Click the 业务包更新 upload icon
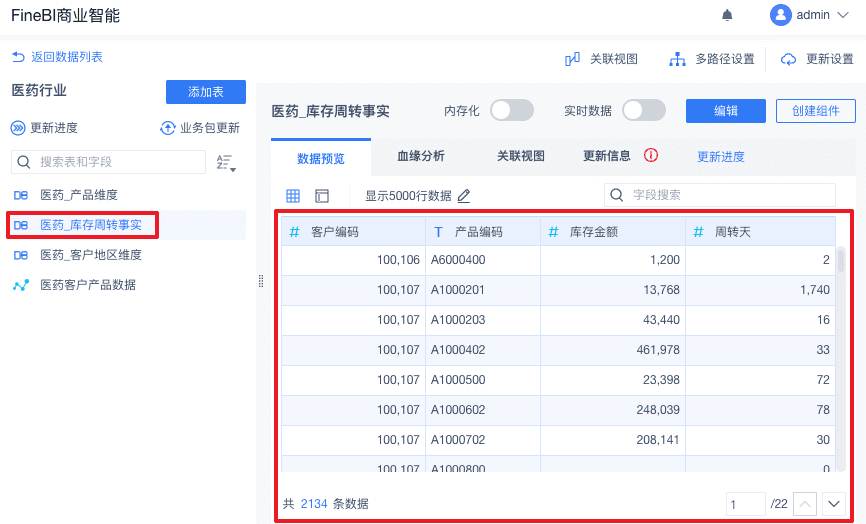 [x=167, y=128]
